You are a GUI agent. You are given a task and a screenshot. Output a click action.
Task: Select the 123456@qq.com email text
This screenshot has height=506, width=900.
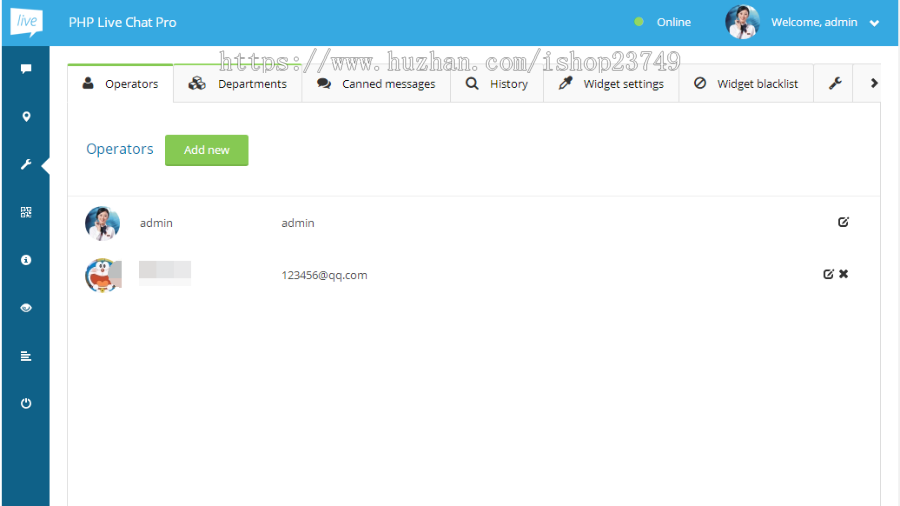(x=324, y=275)
